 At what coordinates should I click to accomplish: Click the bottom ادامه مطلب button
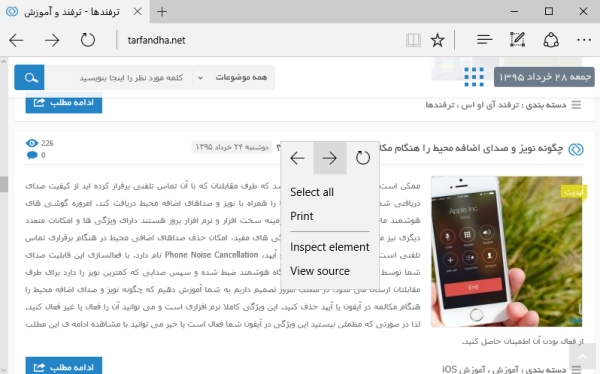pos(64,367)
